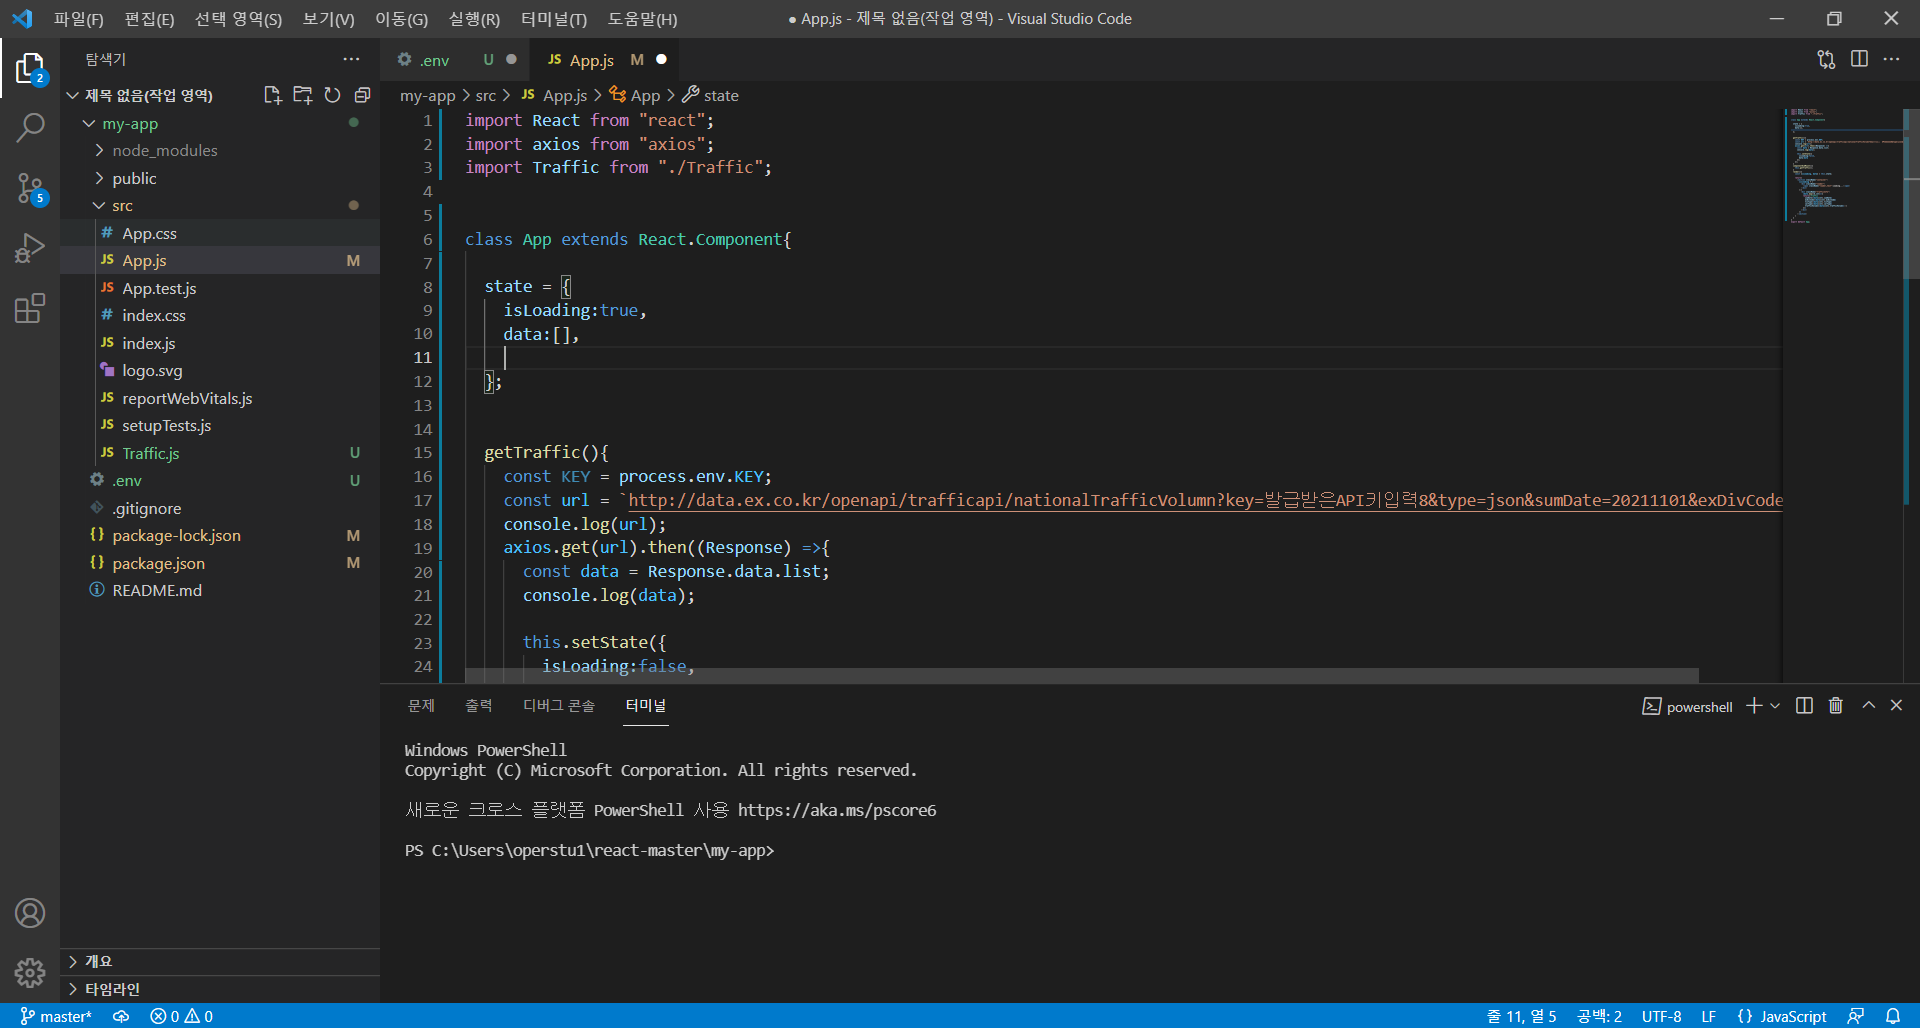Maximize the panel with up chevron
The height and width of the screenshot is (1028, 1920).
click(x=1868, y=706)
